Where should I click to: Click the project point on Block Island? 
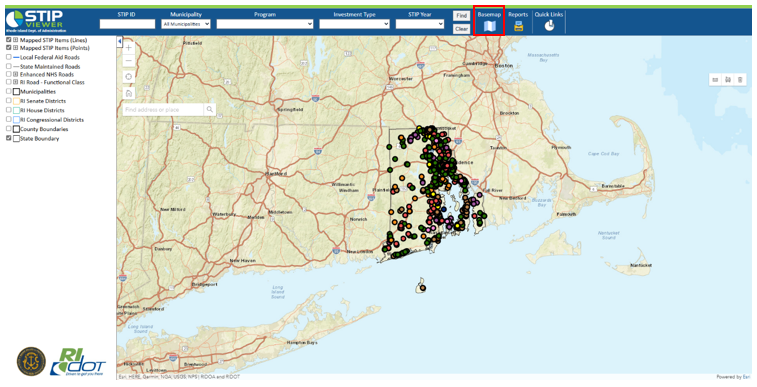[x=422, y=288]
